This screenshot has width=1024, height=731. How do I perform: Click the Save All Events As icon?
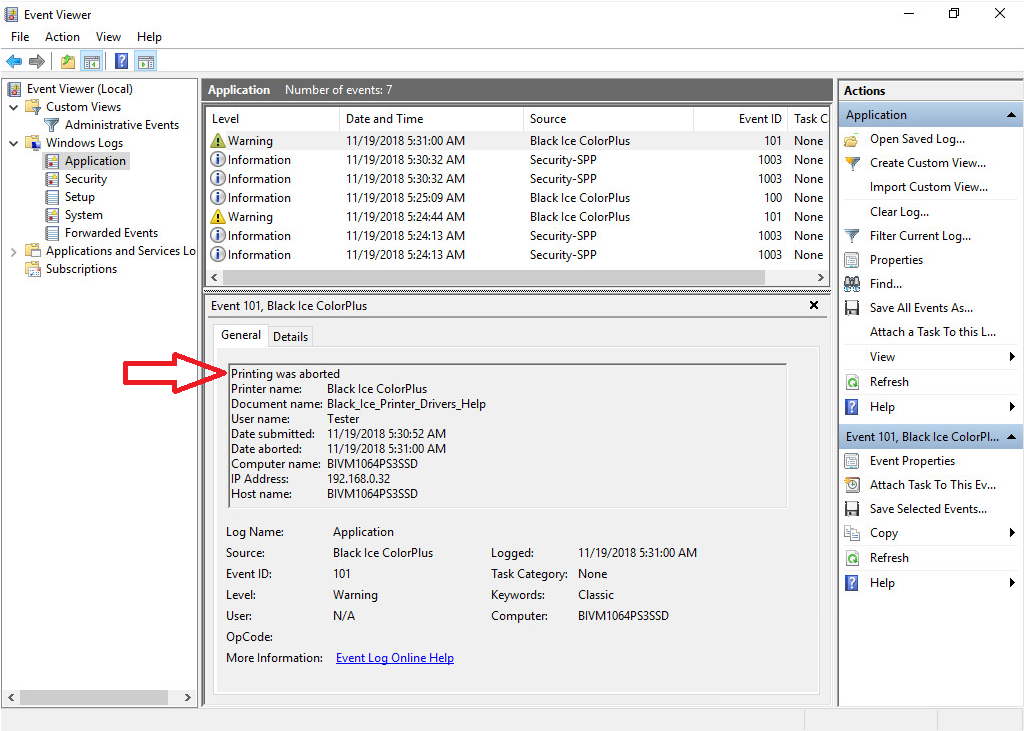click(x=852, y=308)
